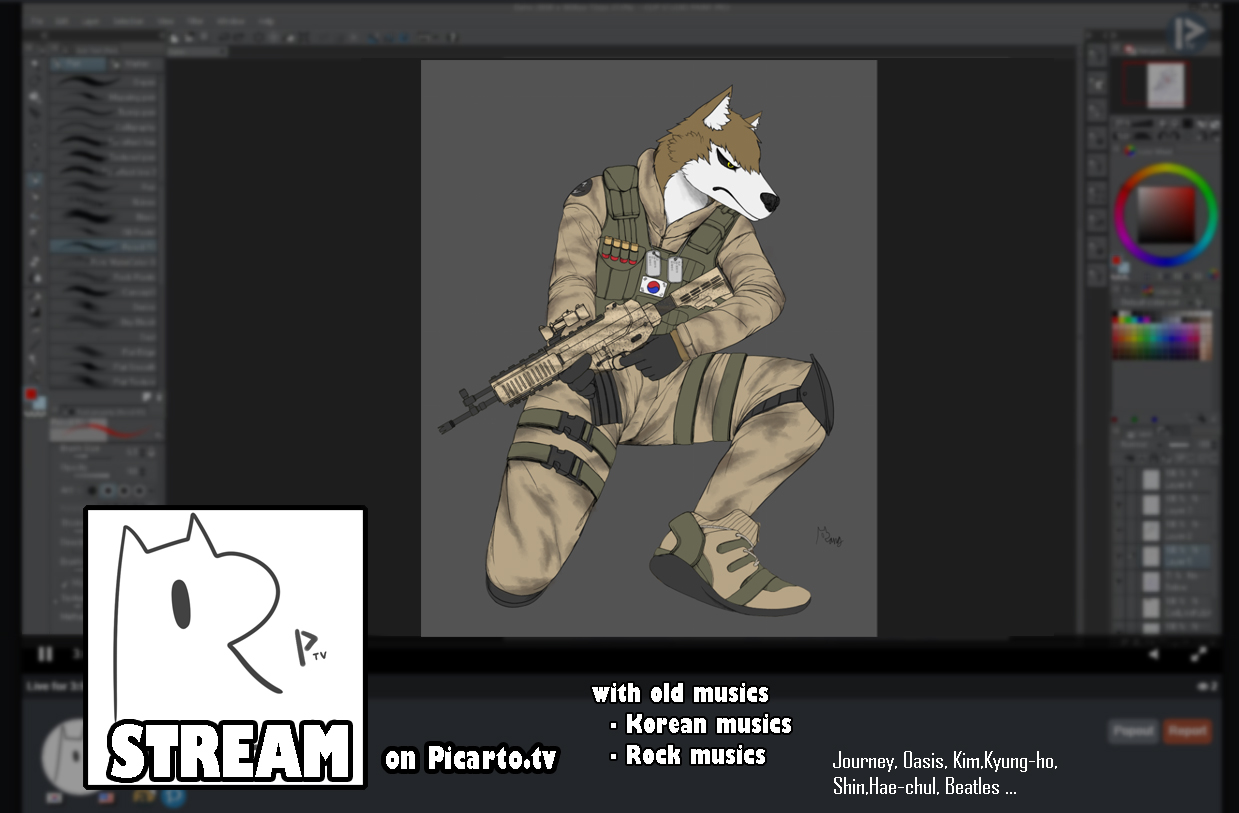Click the player volume speaker icon
This screenshot has width=1239, height=813.
point(1154,655)
